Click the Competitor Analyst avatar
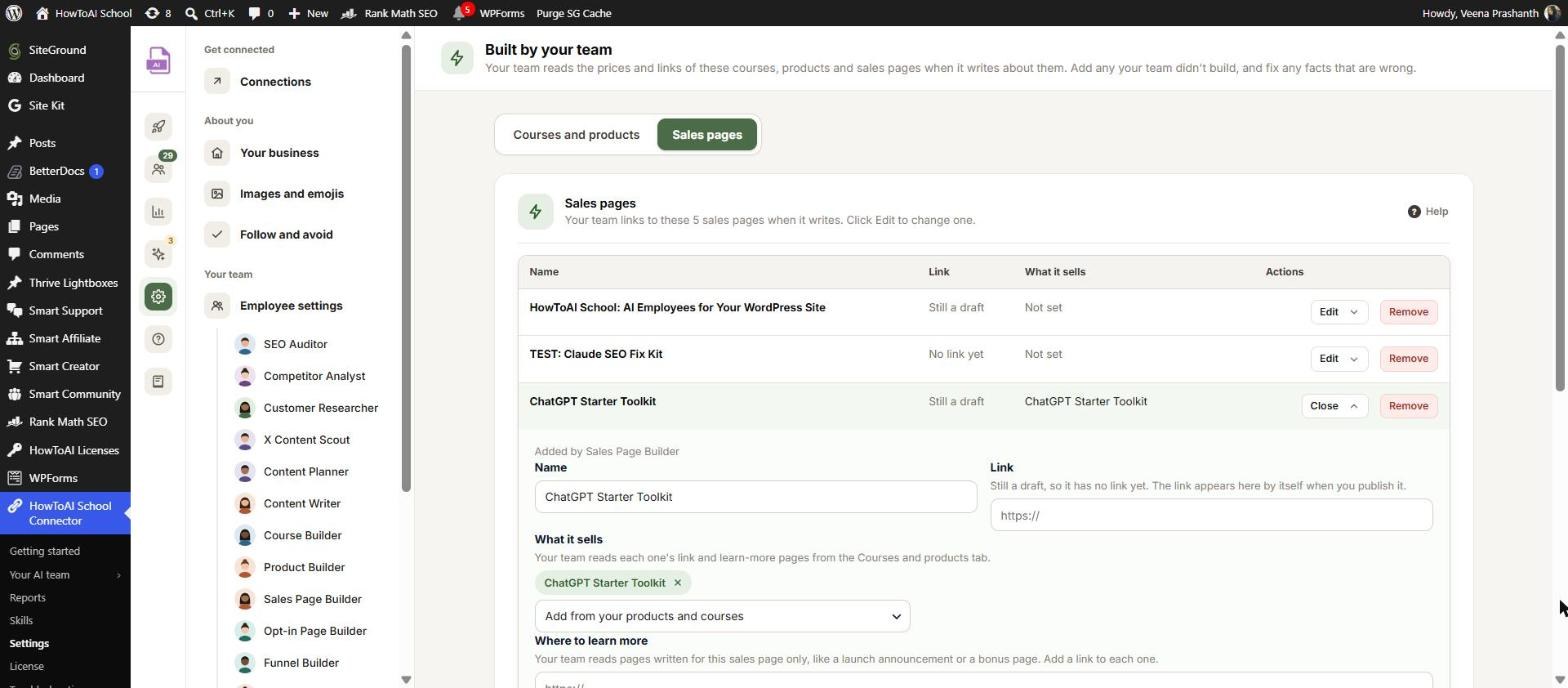The image size is (1568, 688). tap(244, 376)
